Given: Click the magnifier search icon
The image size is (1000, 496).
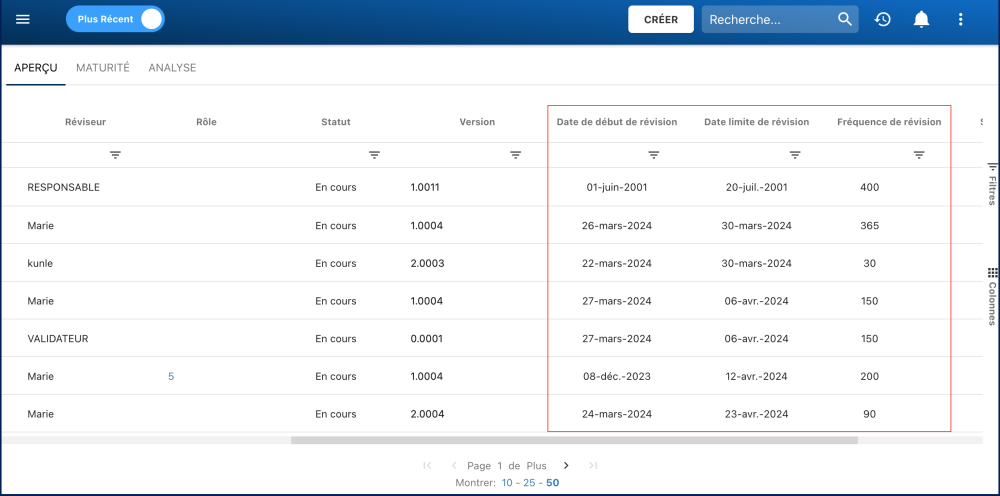Looking at the screenshot, I should (x=845, y=19).
